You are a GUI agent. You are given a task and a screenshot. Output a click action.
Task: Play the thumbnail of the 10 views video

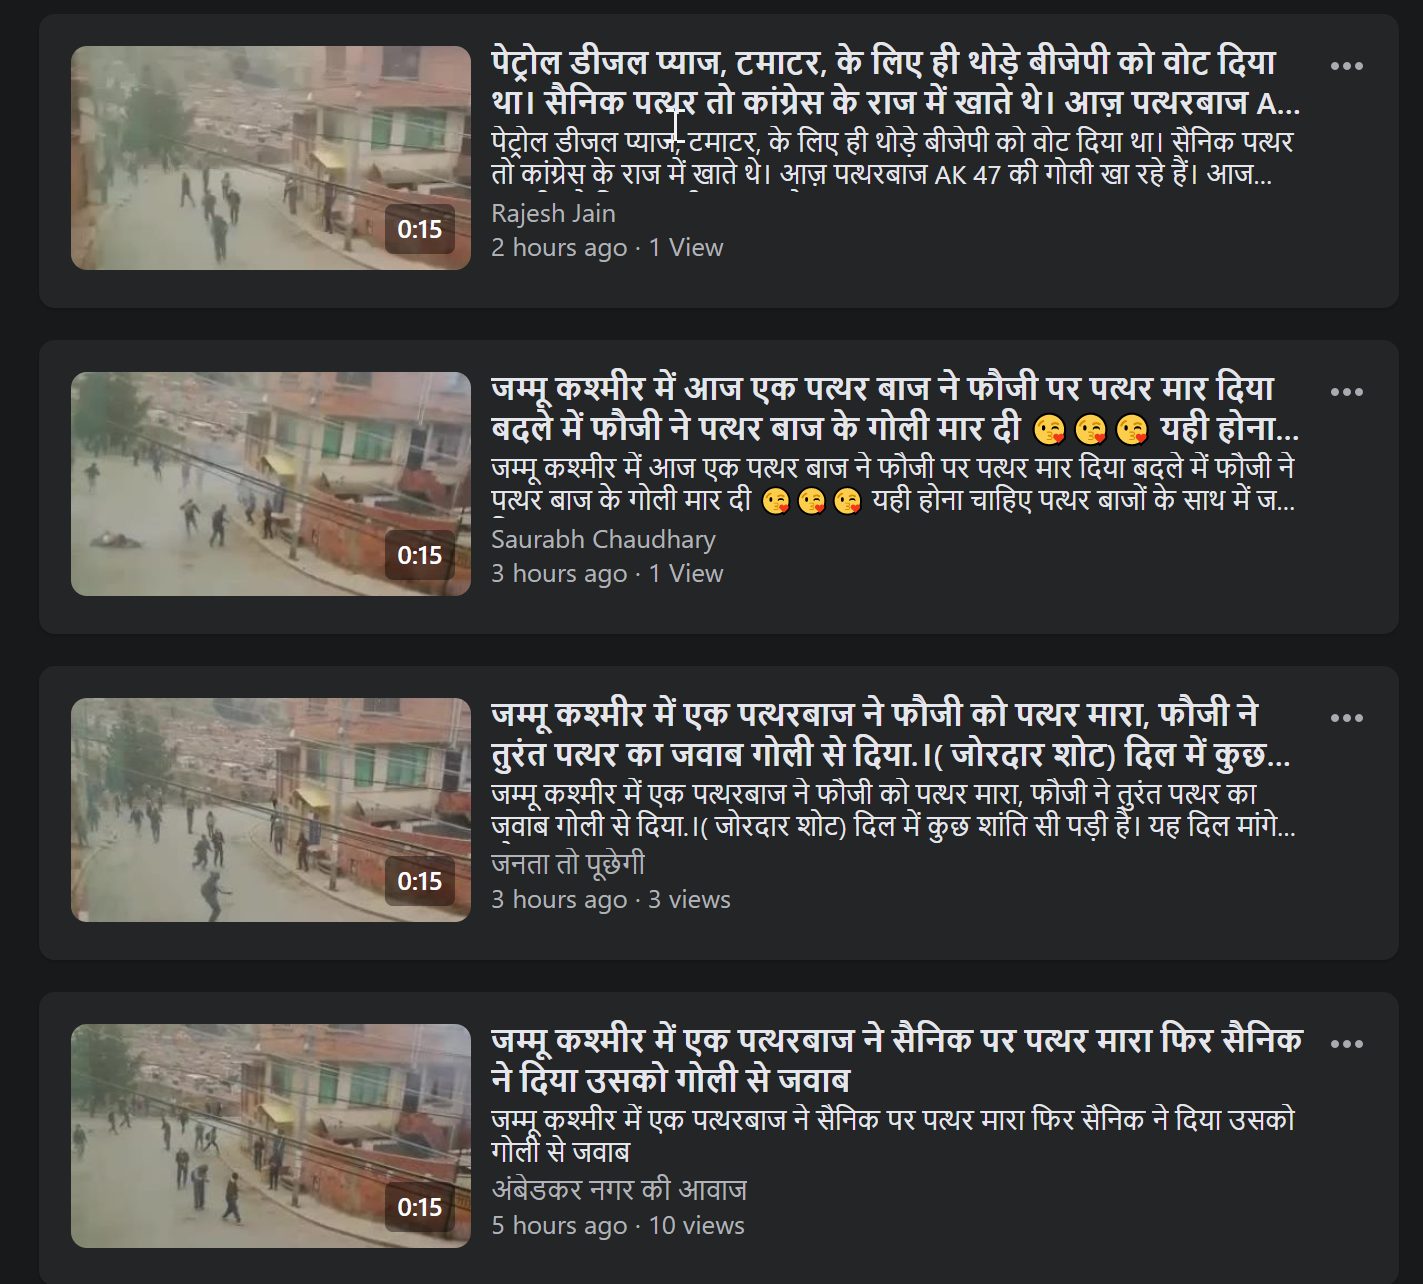[x=270, y=1136]
